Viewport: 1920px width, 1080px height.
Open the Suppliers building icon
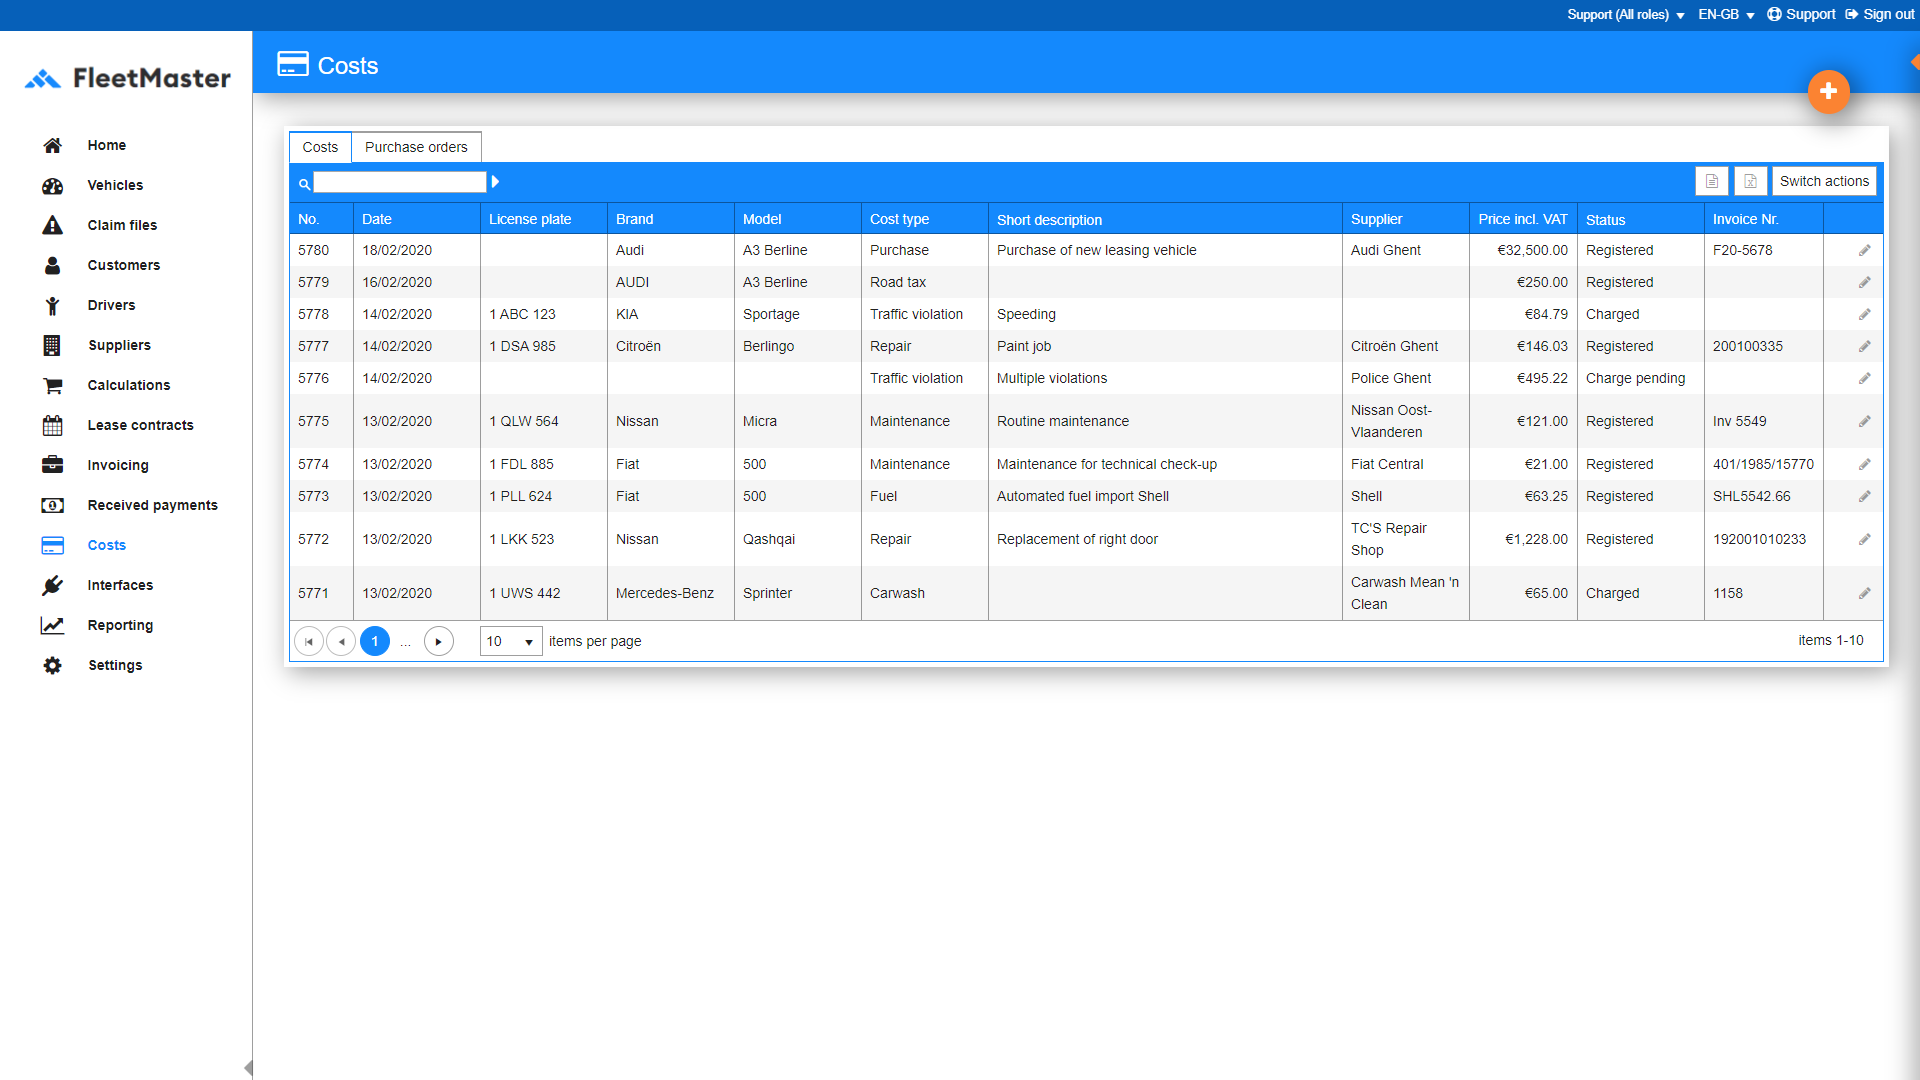tap(52, 345)
